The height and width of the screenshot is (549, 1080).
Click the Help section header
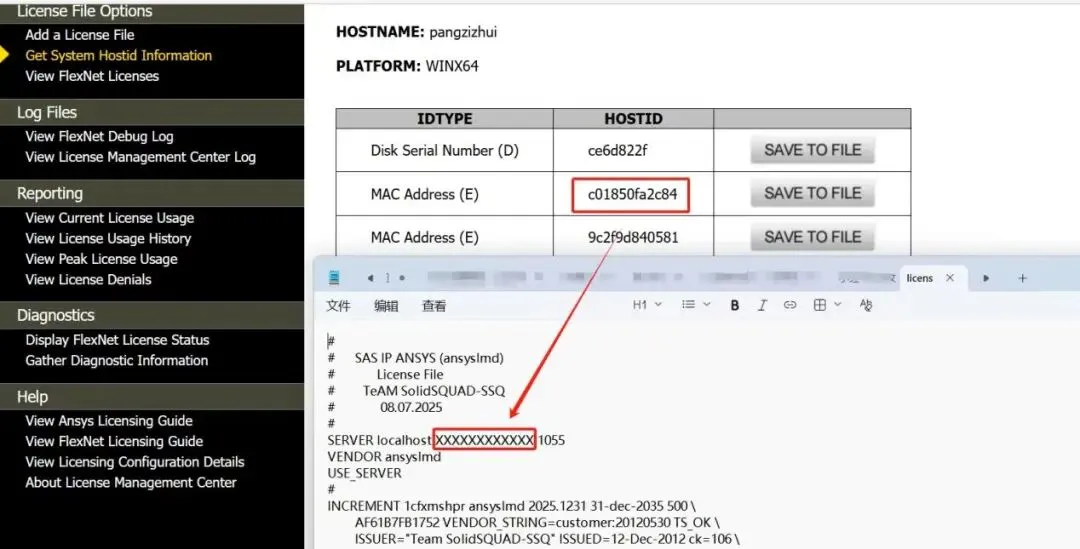click(x=152, y=397)
